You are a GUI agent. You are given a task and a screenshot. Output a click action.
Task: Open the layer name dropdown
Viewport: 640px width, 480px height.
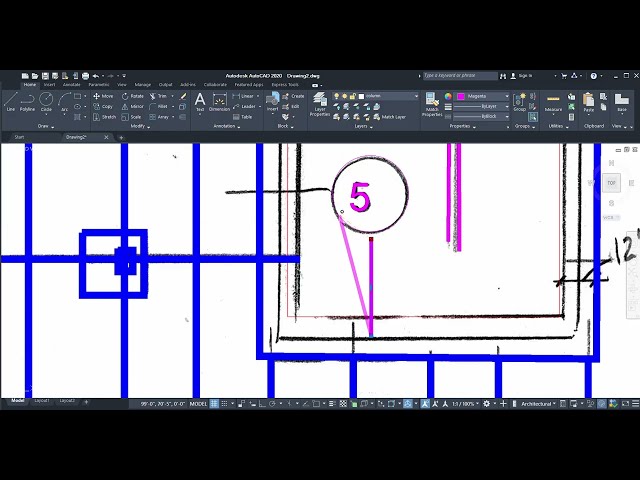pos(416,96)
